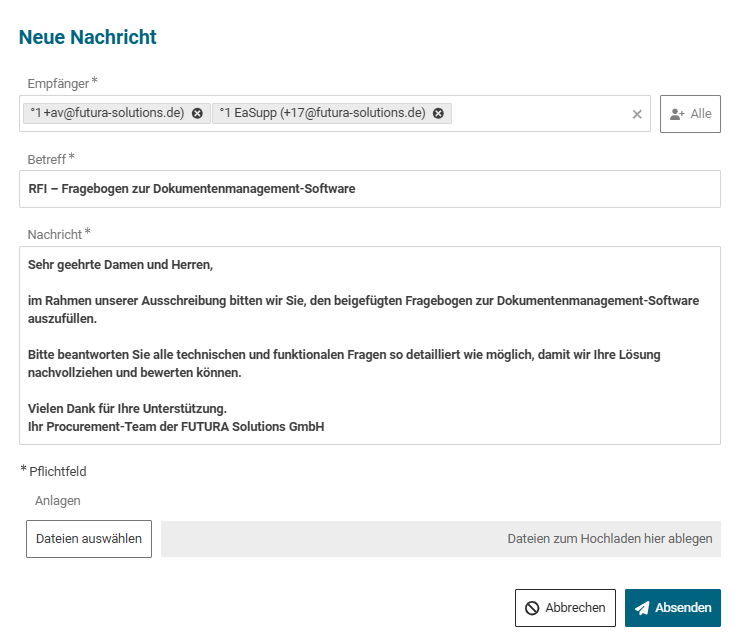The width and height of the screenshot is (738, 638).
Task: Click the Empfänger field label
Action: 58,83
